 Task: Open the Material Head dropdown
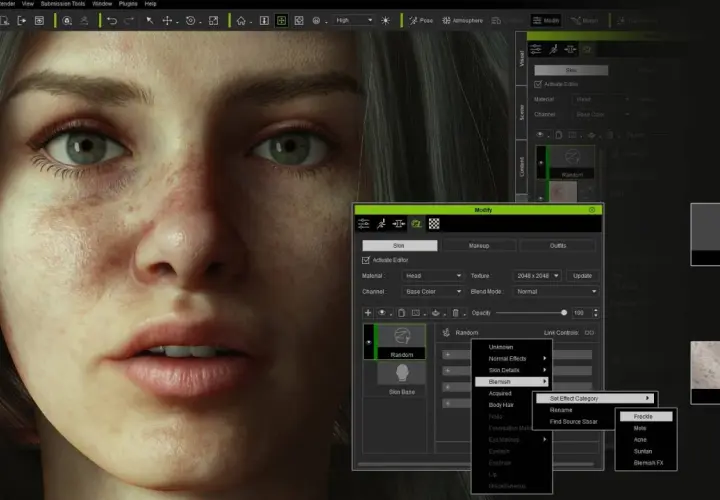pyautogui.click(x=433, y=275)
